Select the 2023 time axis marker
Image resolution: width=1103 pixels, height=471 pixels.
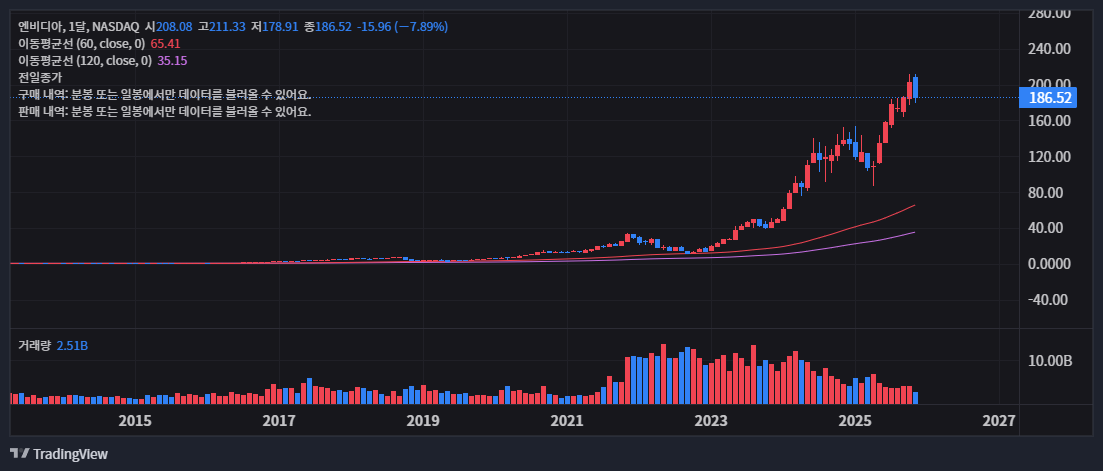point(711,420)
